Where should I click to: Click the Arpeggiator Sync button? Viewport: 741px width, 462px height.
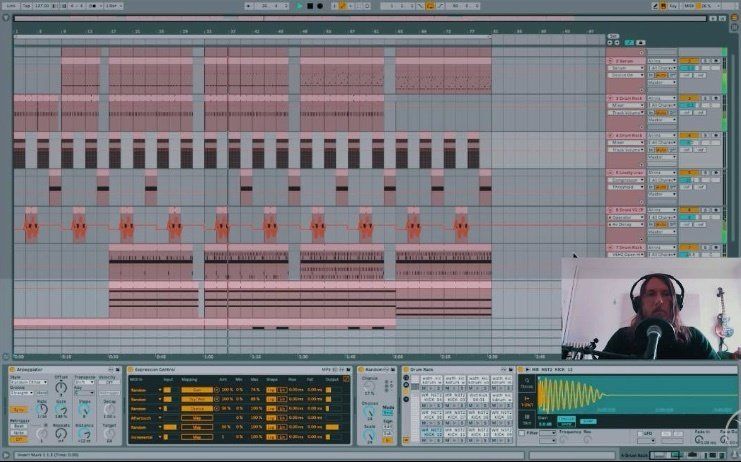tap(19, 410)
